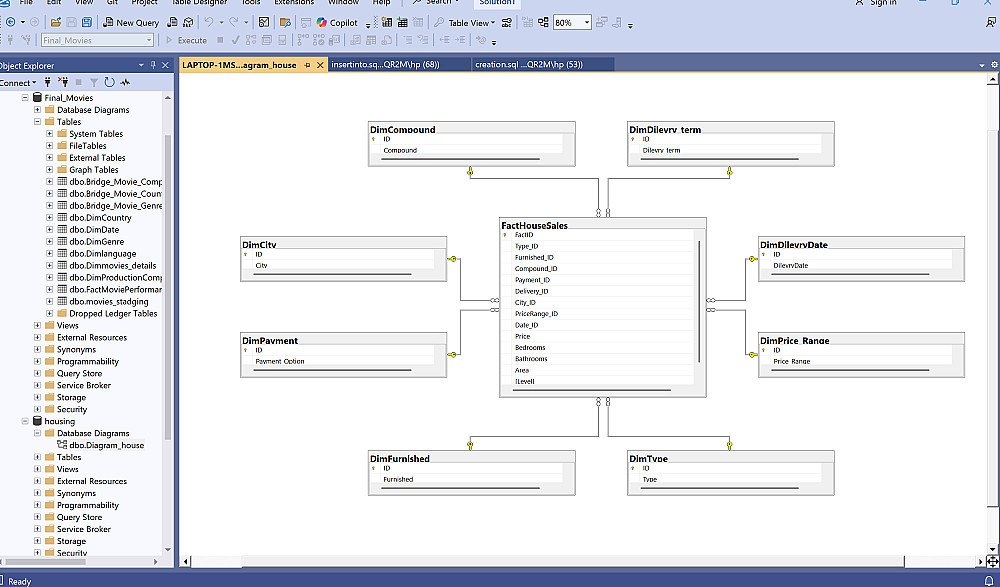
Task: Click the Analysis Services cube query icon
Action: click(188, 22)
